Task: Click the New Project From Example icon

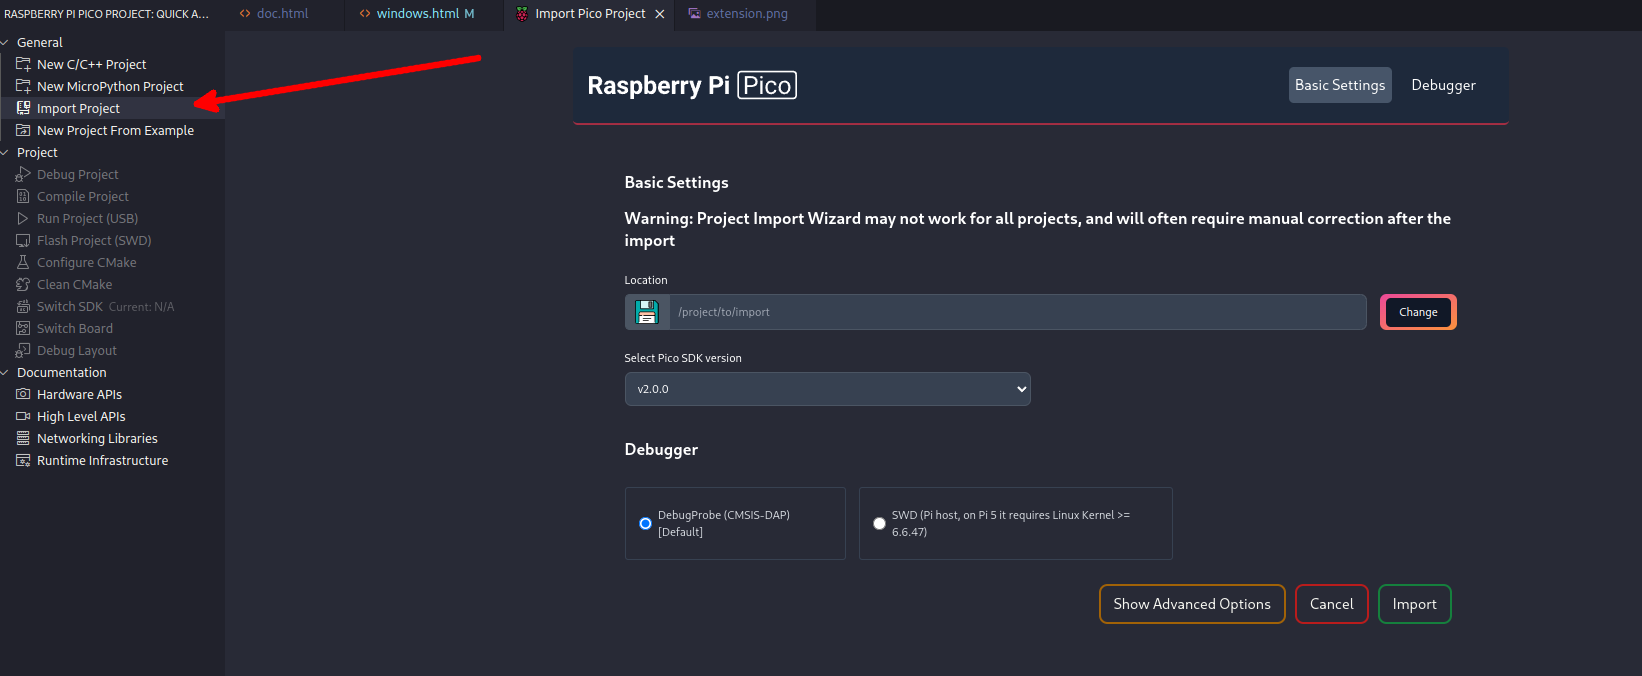Action: 23,130
